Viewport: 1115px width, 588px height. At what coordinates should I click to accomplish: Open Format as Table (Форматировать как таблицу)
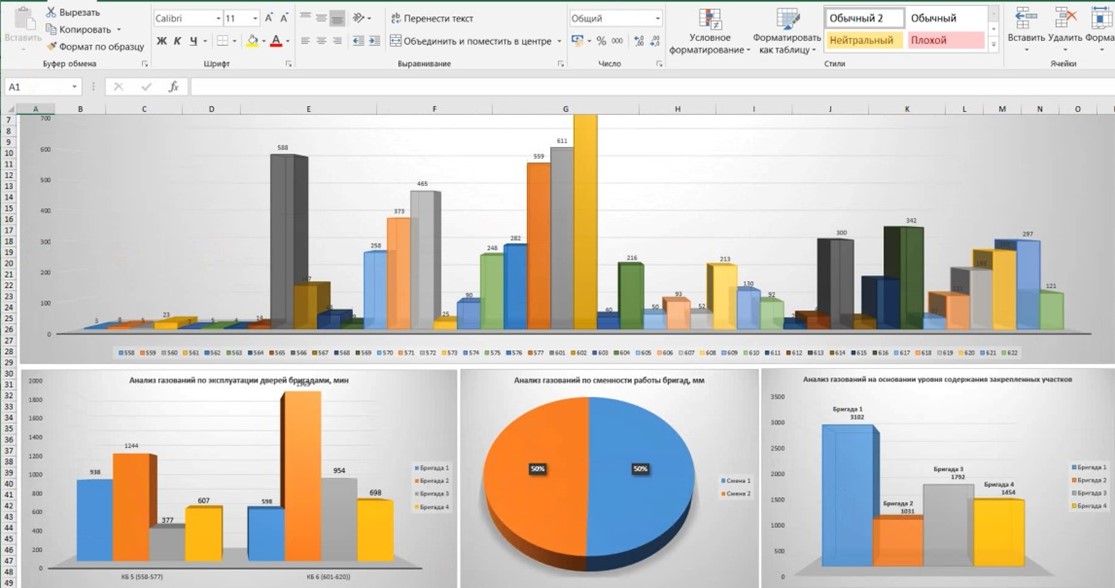coord(786,32)
